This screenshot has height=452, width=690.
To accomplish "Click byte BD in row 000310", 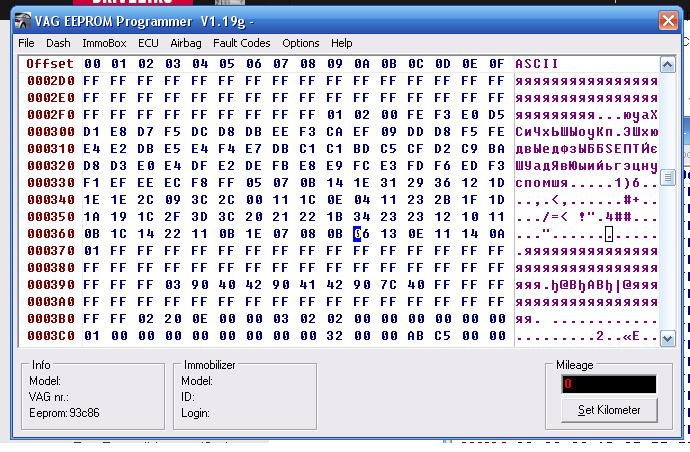I will (362, 149).
